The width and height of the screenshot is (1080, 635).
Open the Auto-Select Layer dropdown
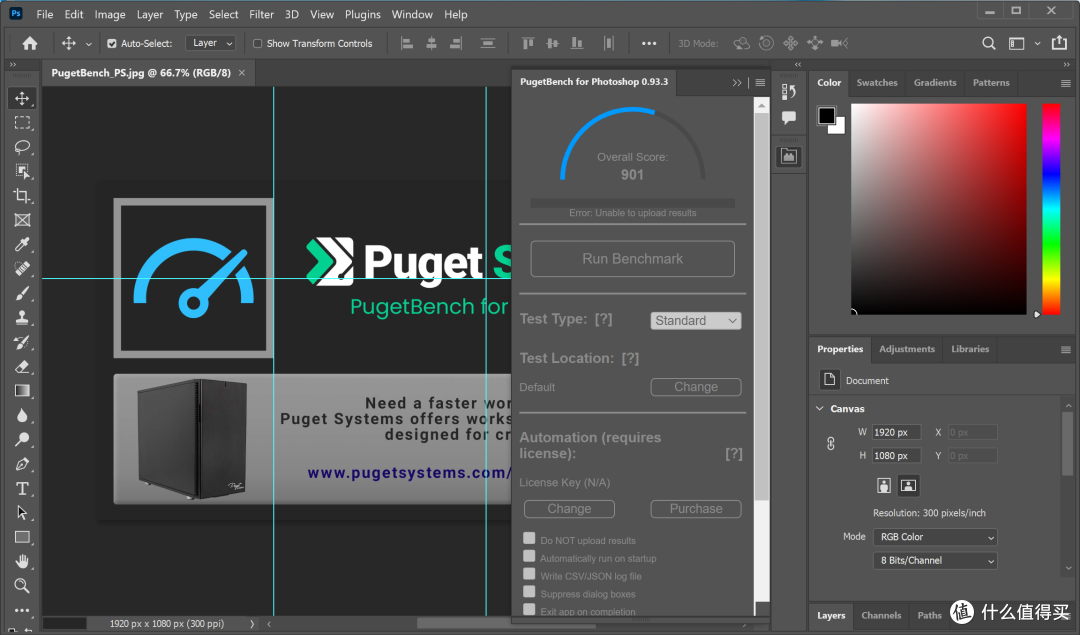[211, 43]
